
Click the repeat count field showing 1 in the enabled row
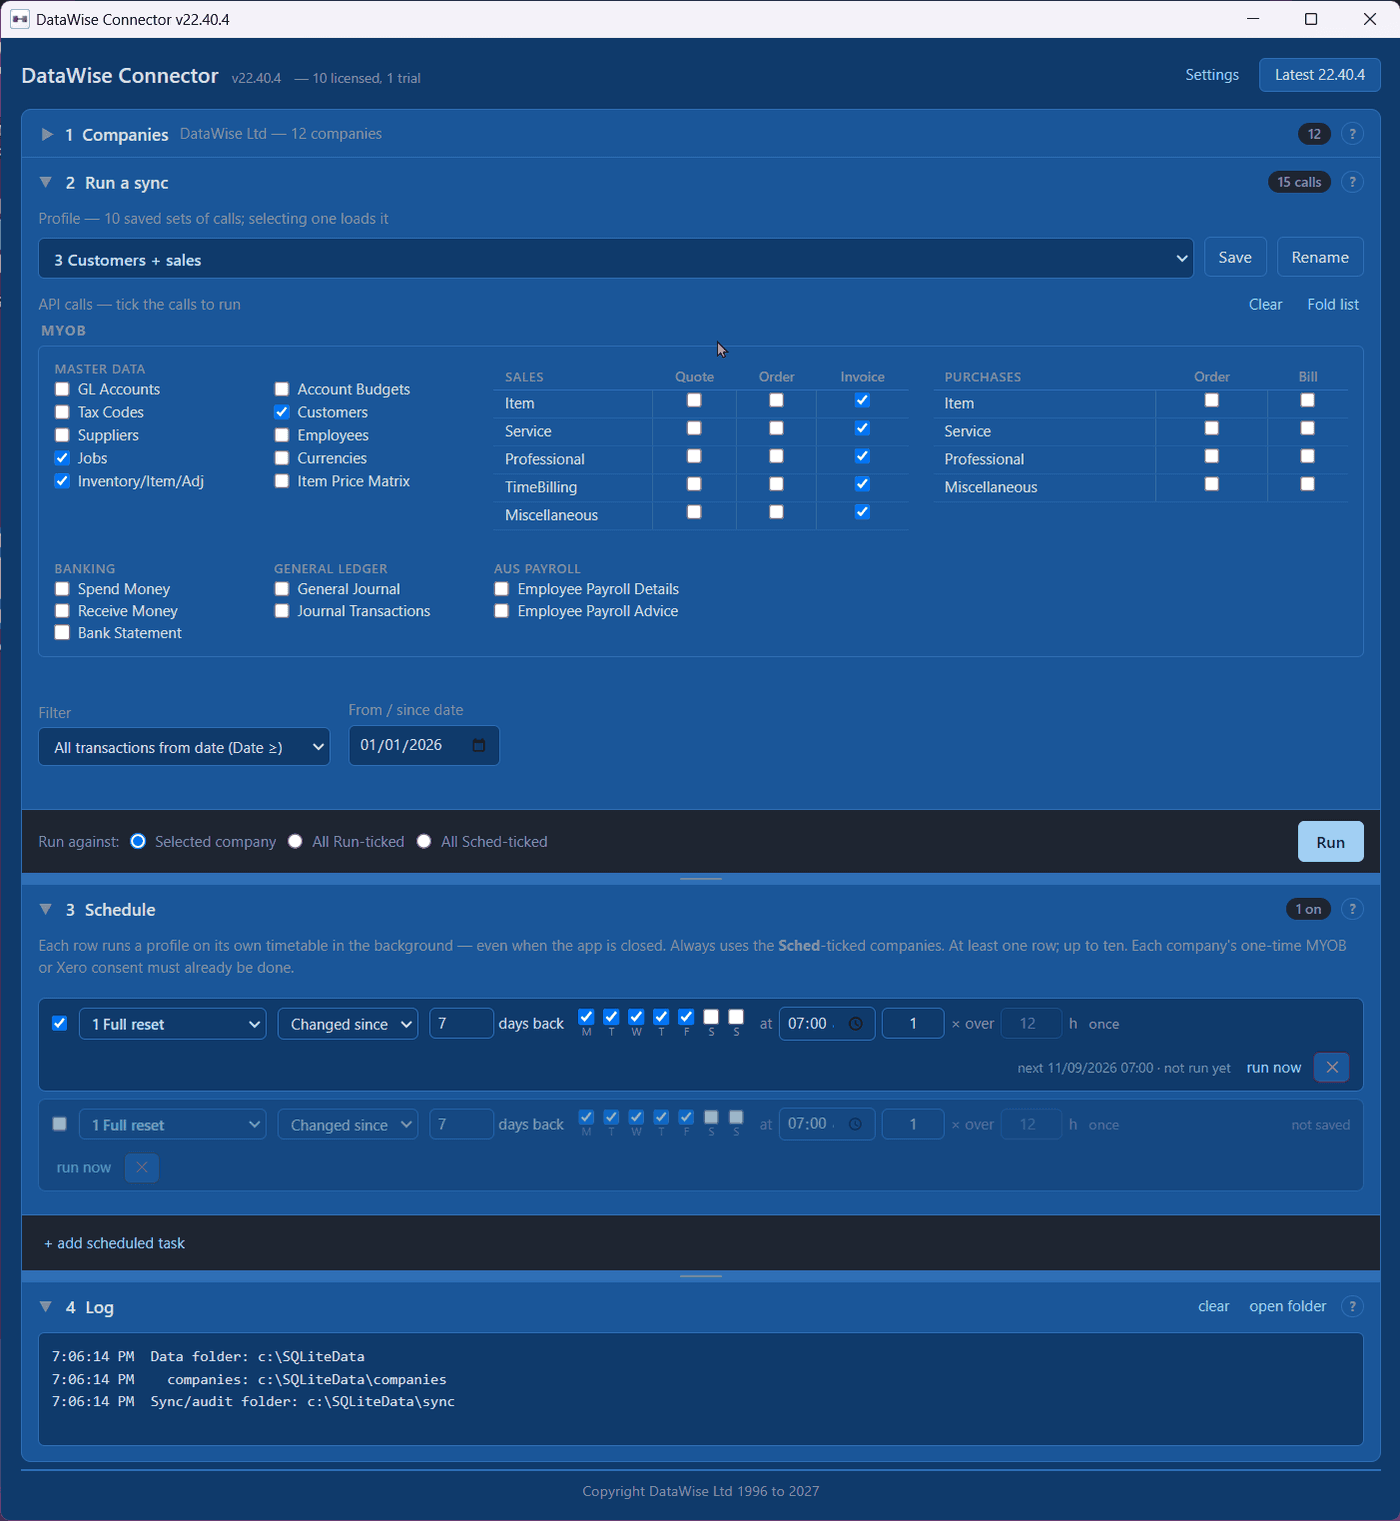pos(913,1024)
